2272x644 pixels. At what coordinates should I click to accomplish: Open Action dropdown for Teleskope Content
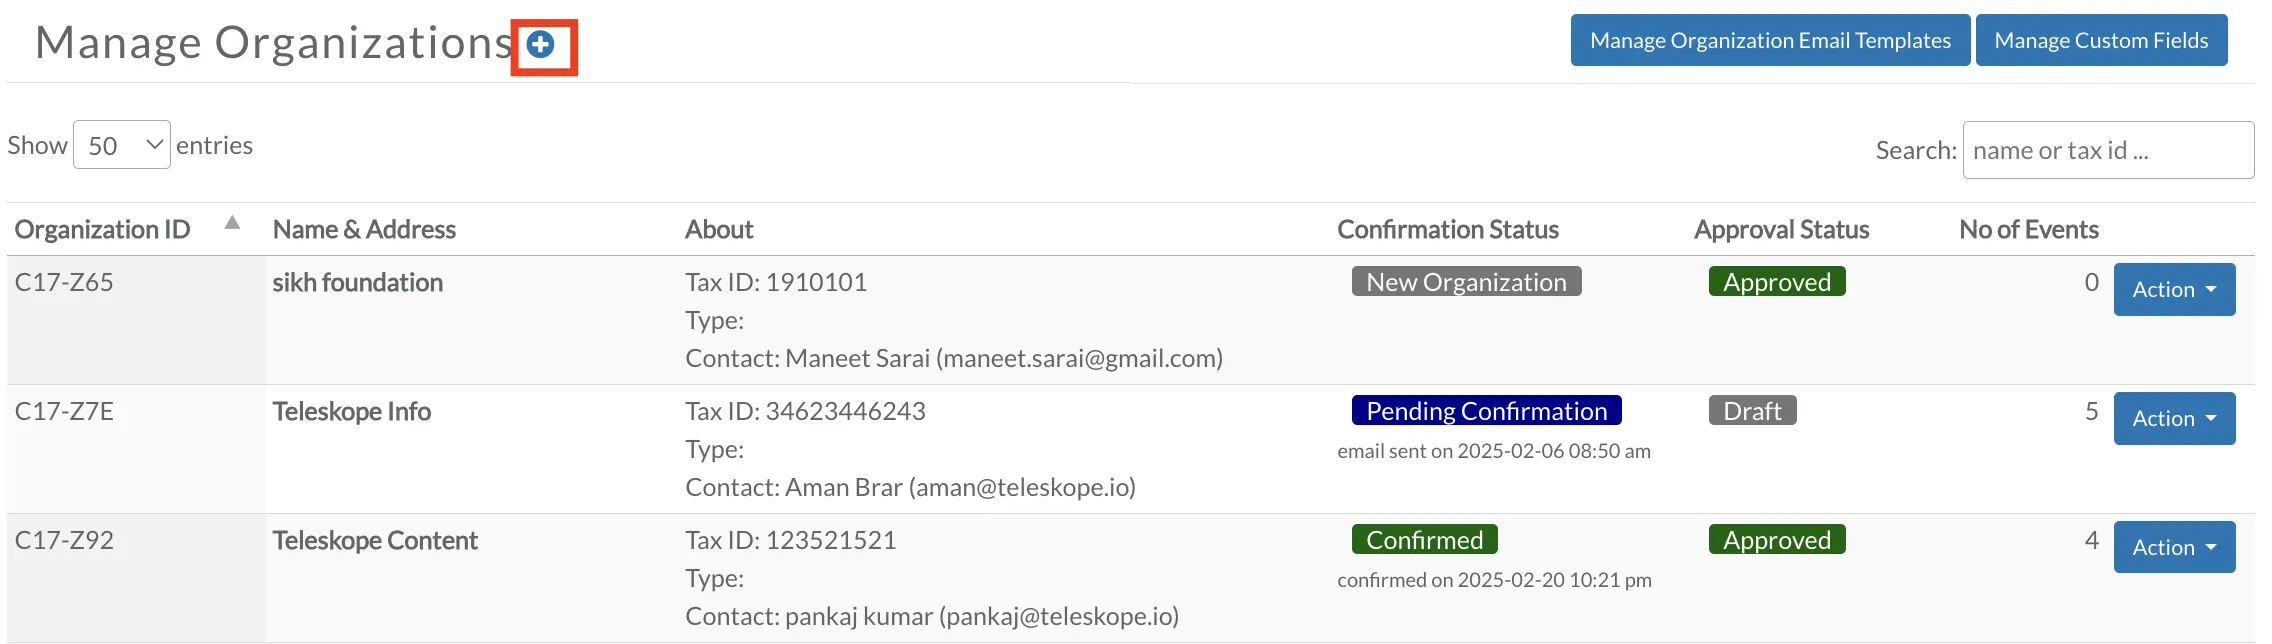[2174, 547]
